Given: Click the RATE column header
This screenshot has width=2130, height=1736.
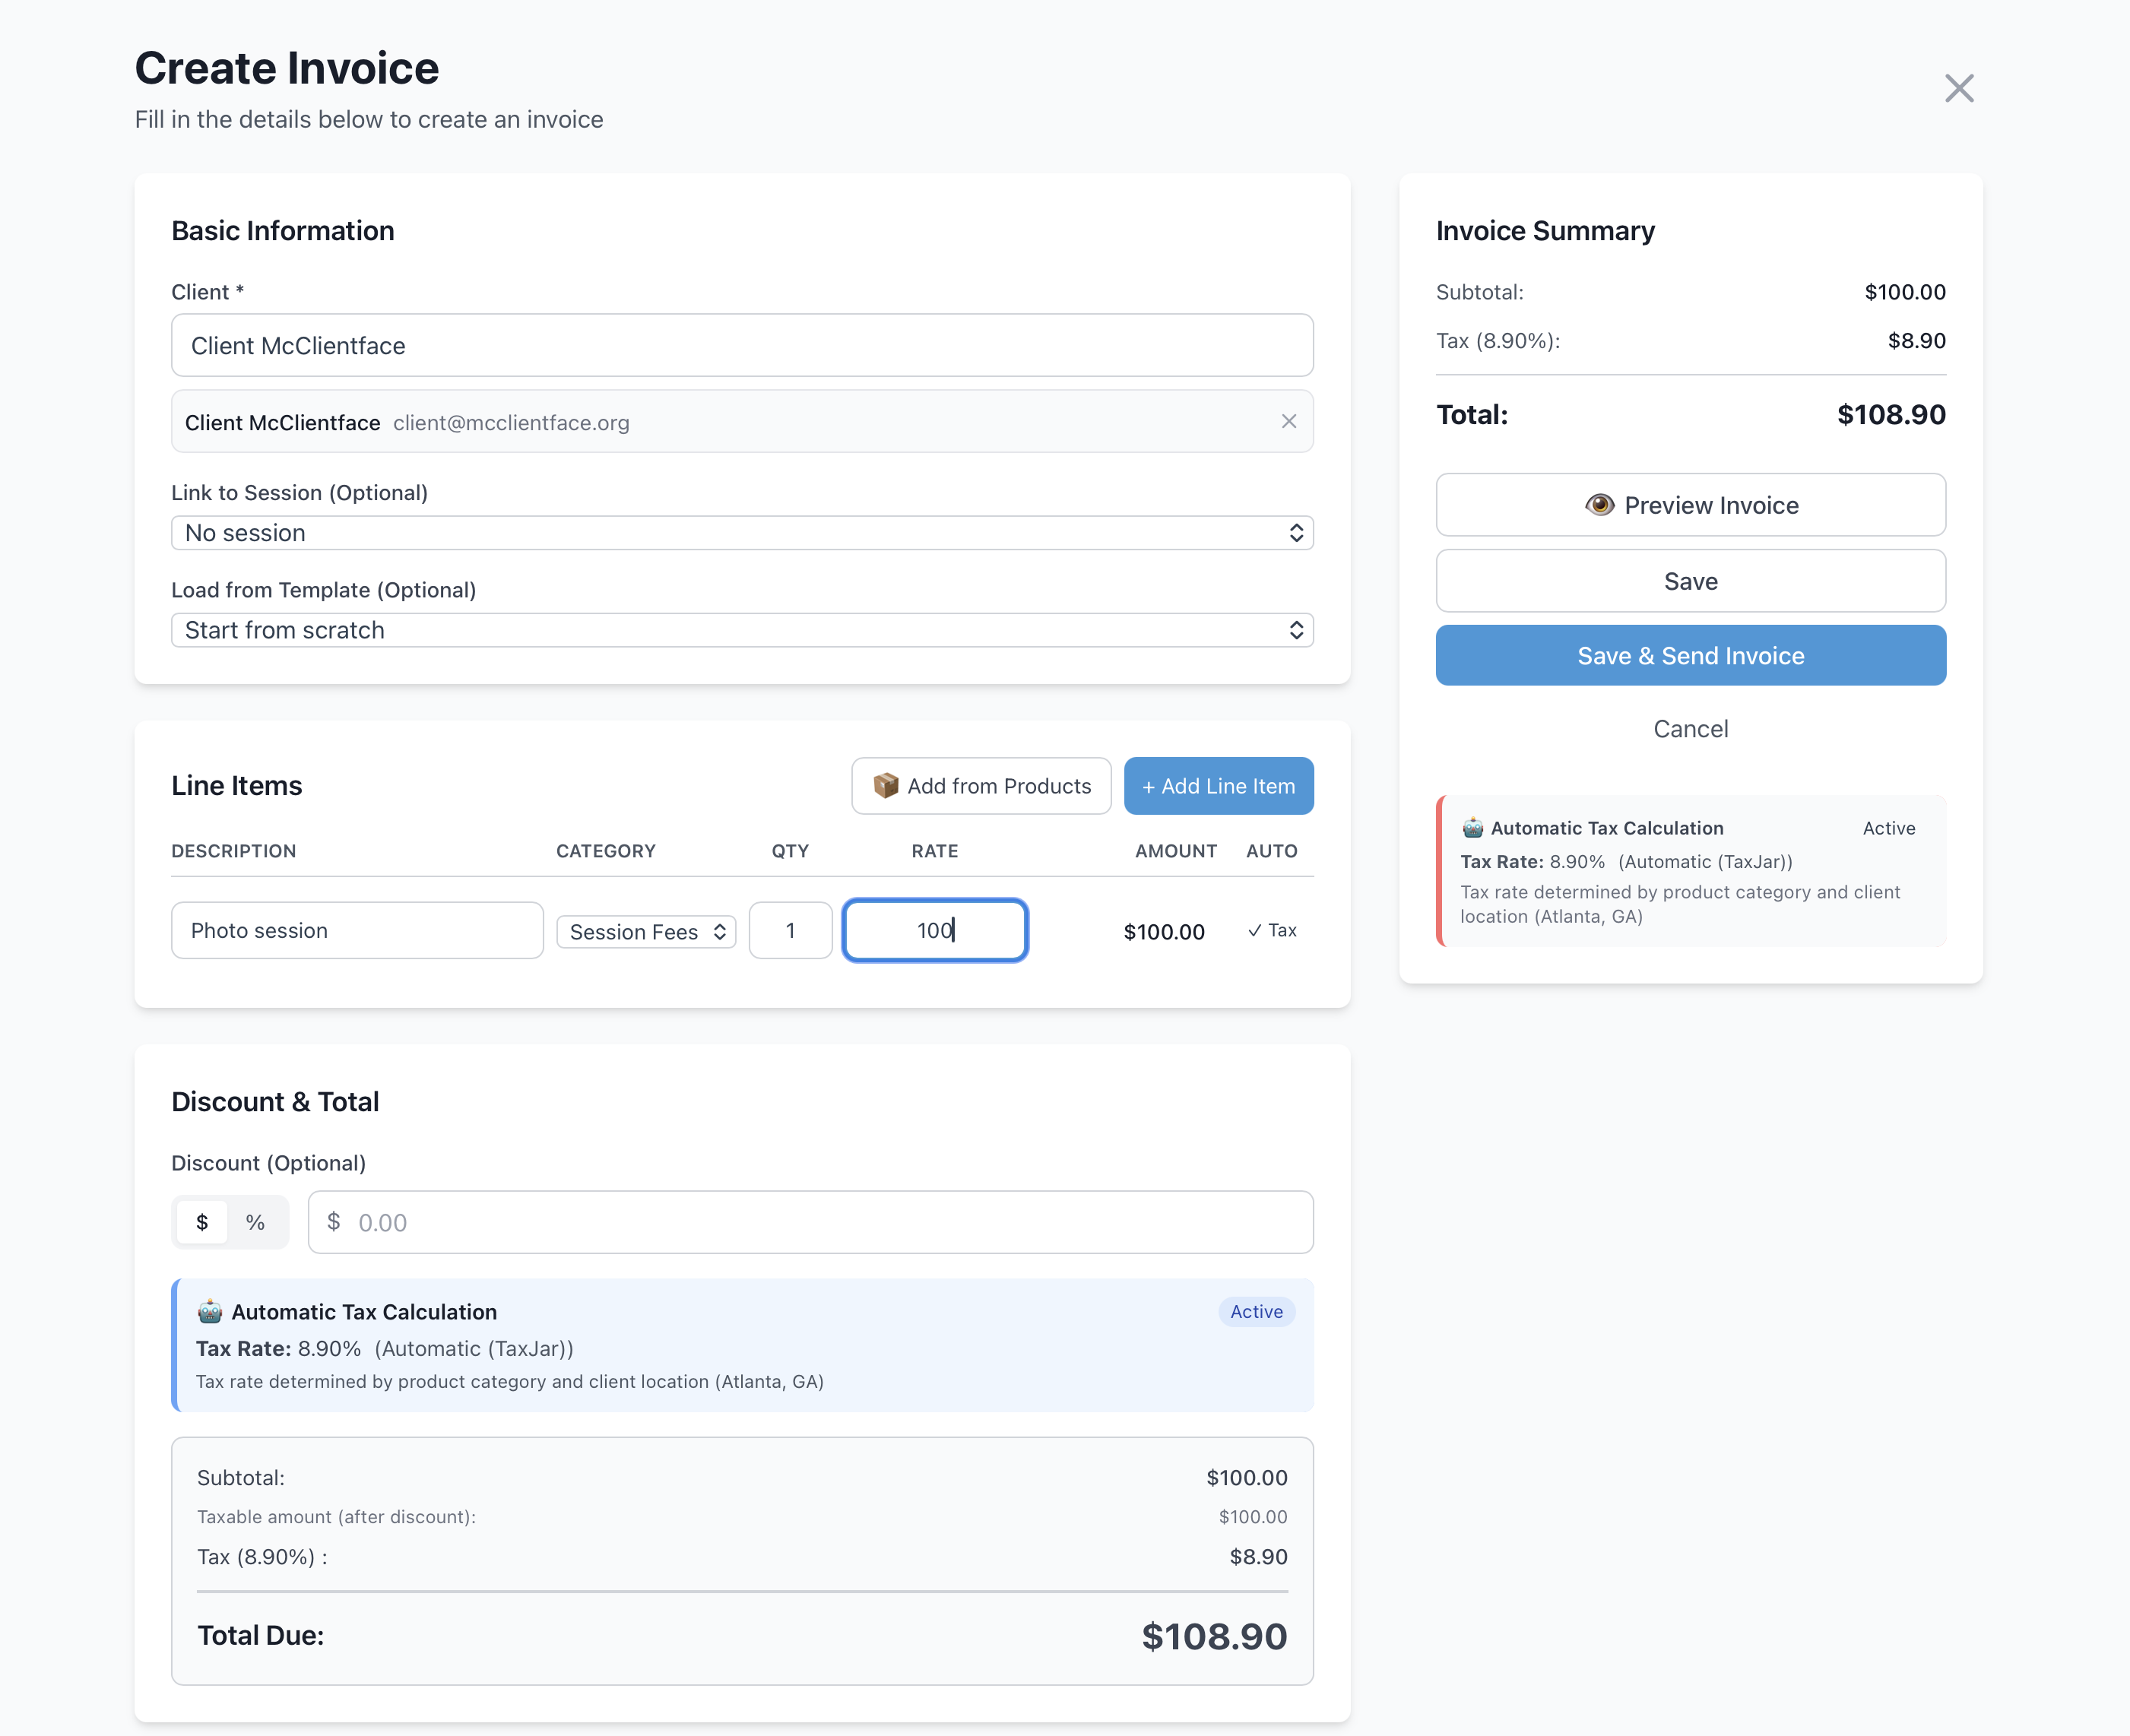Looking at the screenshot, I should coord(934,851).
